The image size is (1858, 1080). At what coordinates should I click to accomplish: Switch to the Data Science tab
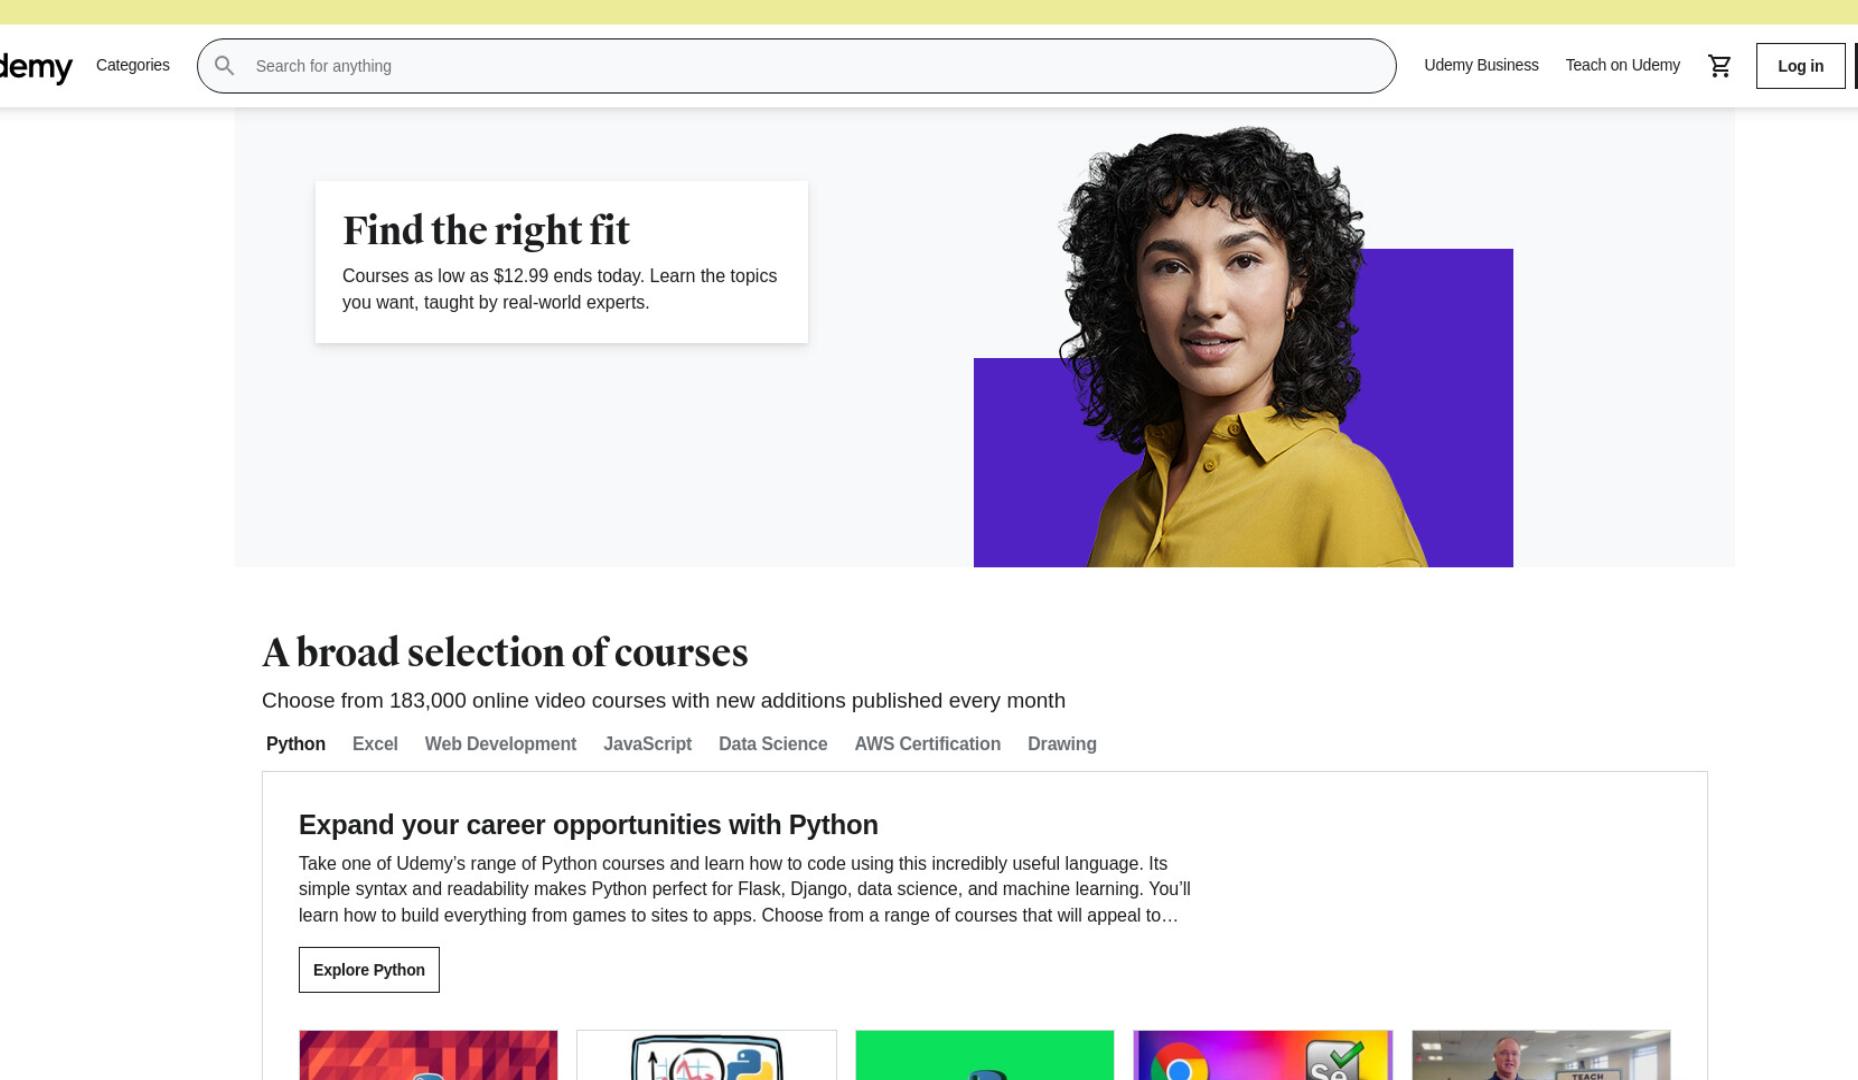[x=773, y=744]
